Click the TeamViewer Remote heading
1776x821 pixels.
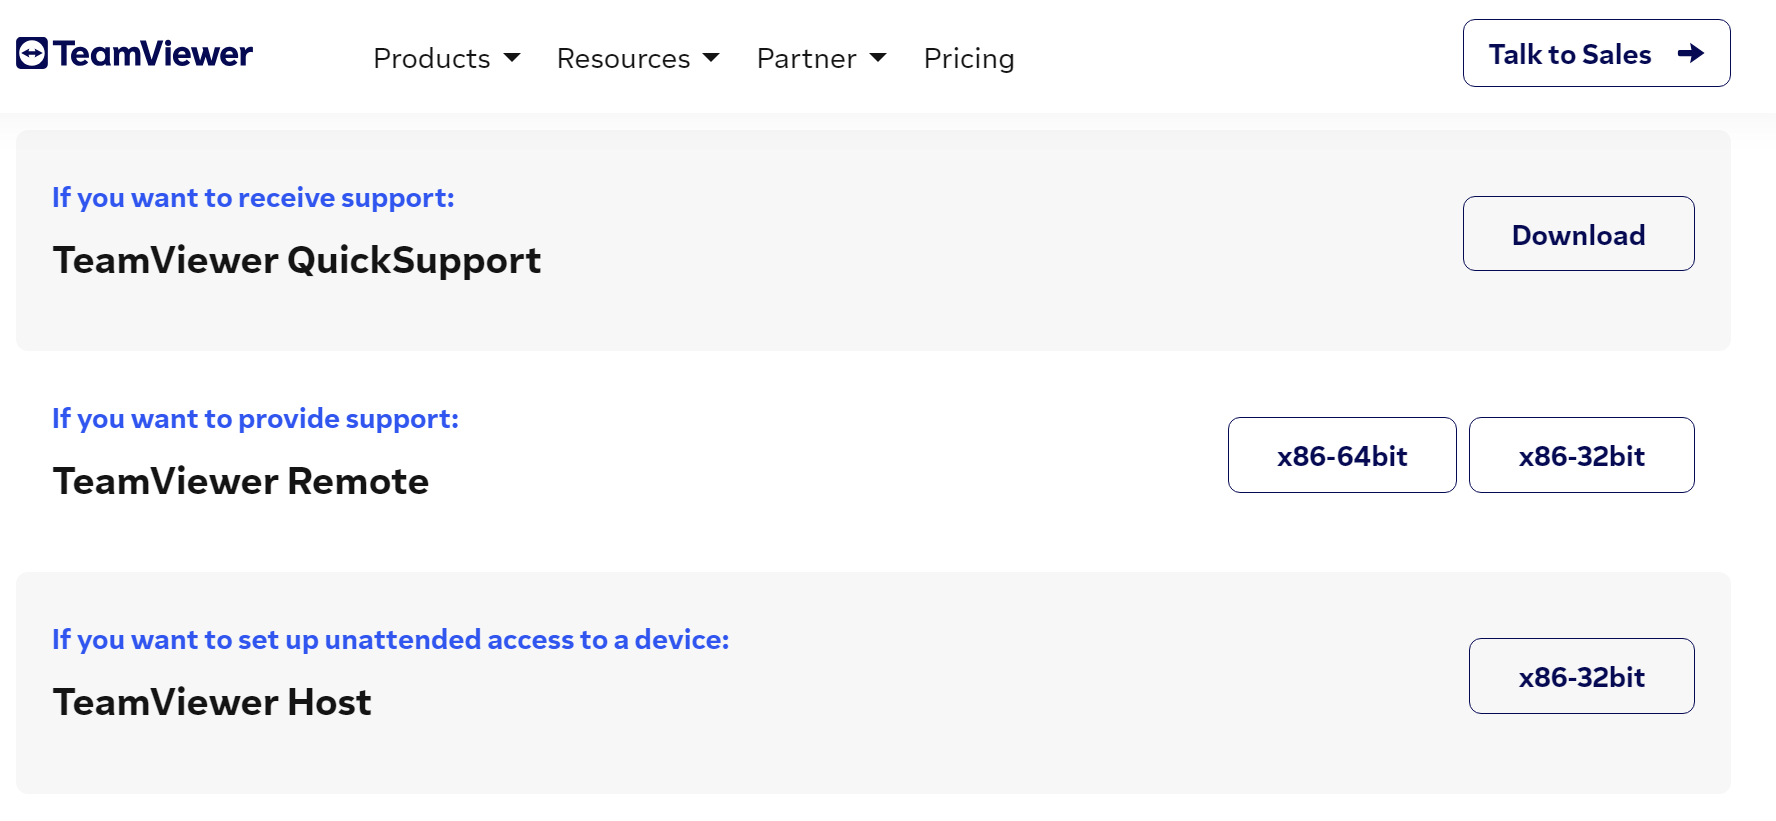[x=240, y=481]
